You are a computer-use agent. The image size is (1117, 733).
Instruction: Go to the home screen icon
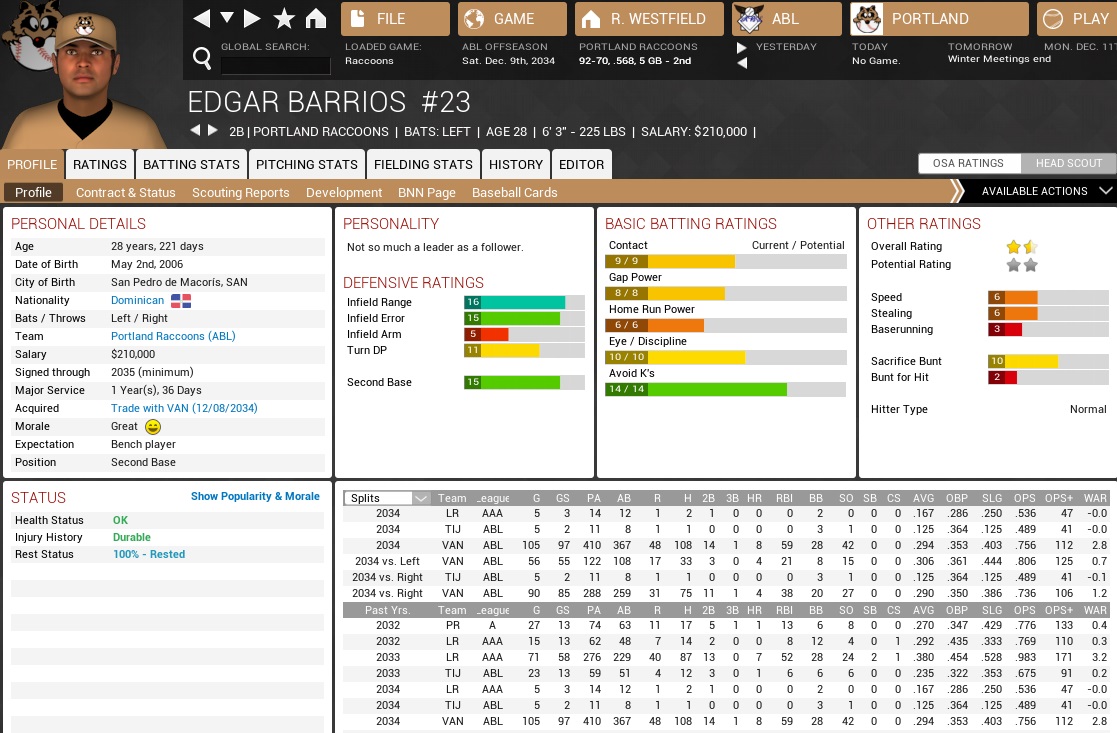click(x=316, y=19)
